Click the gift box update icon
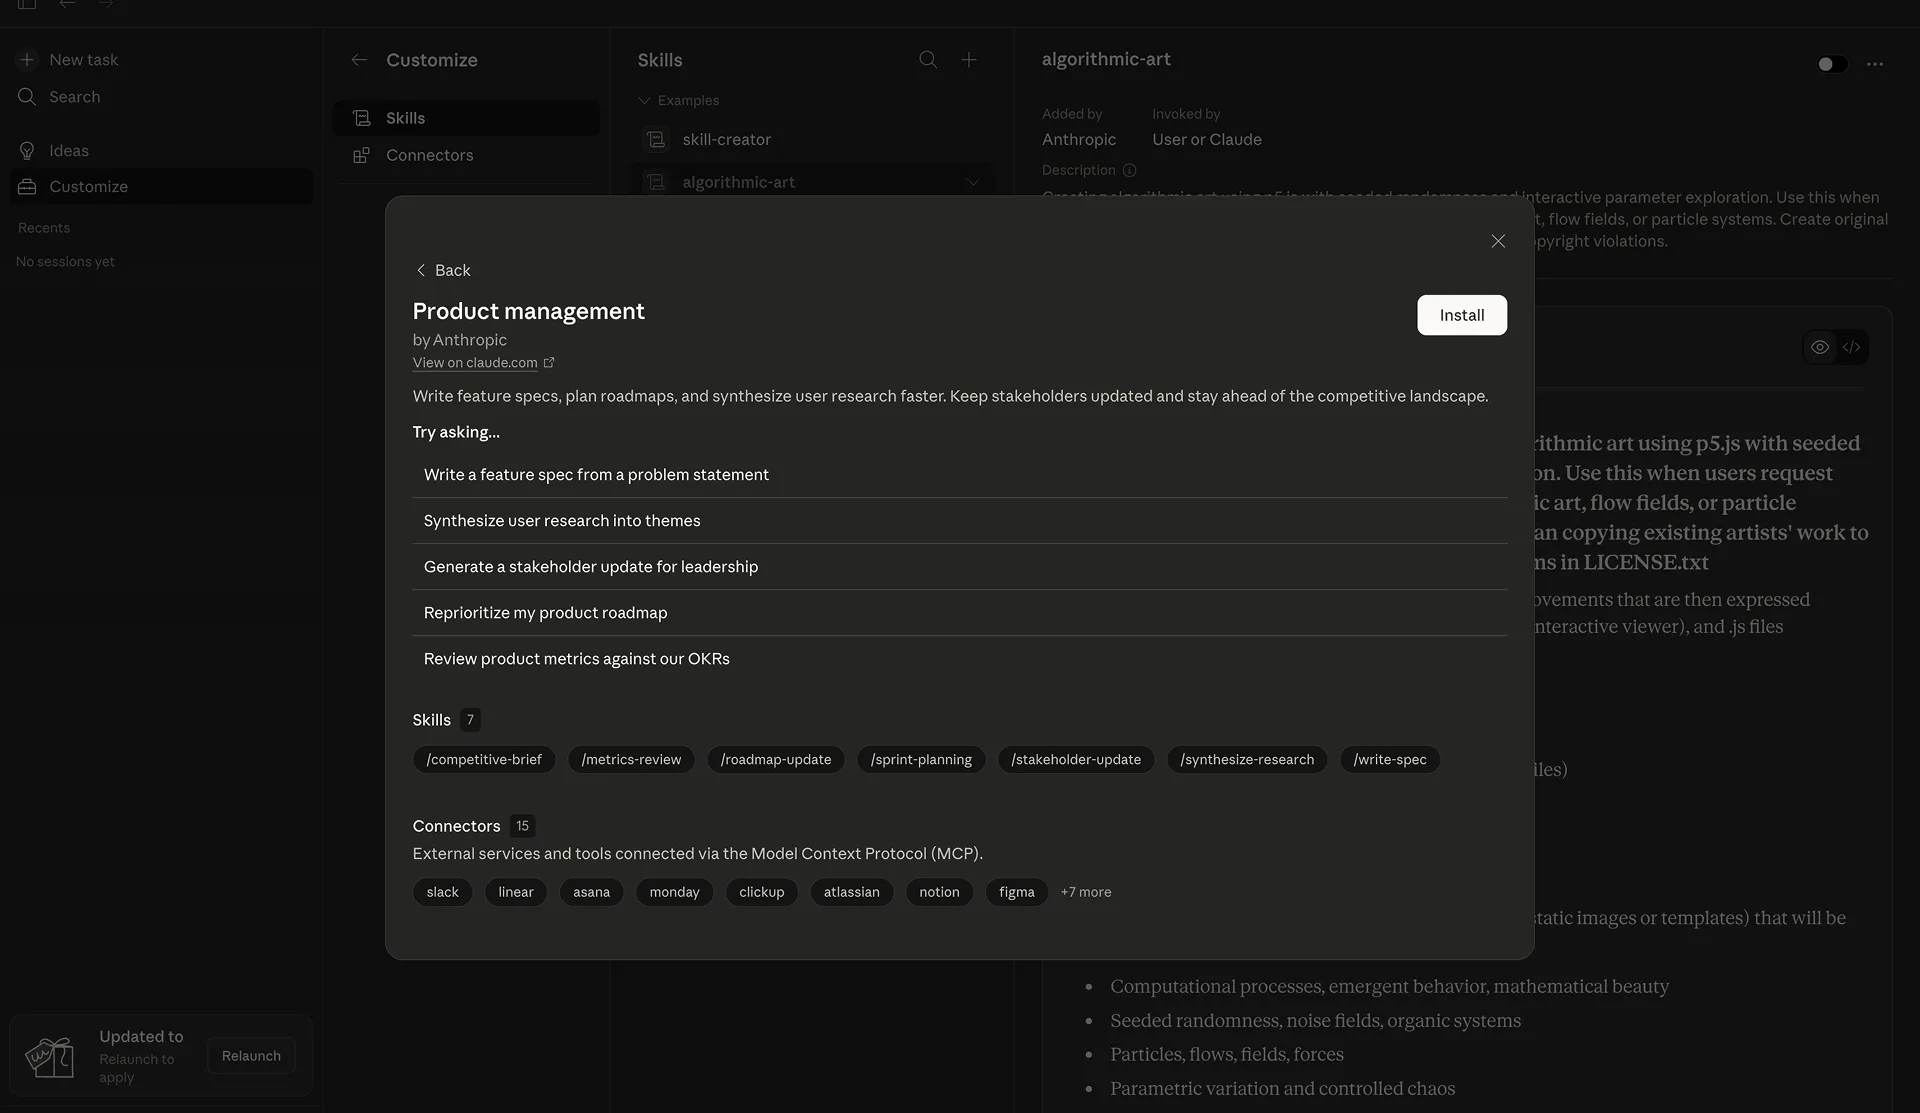 pos(50,1057)
